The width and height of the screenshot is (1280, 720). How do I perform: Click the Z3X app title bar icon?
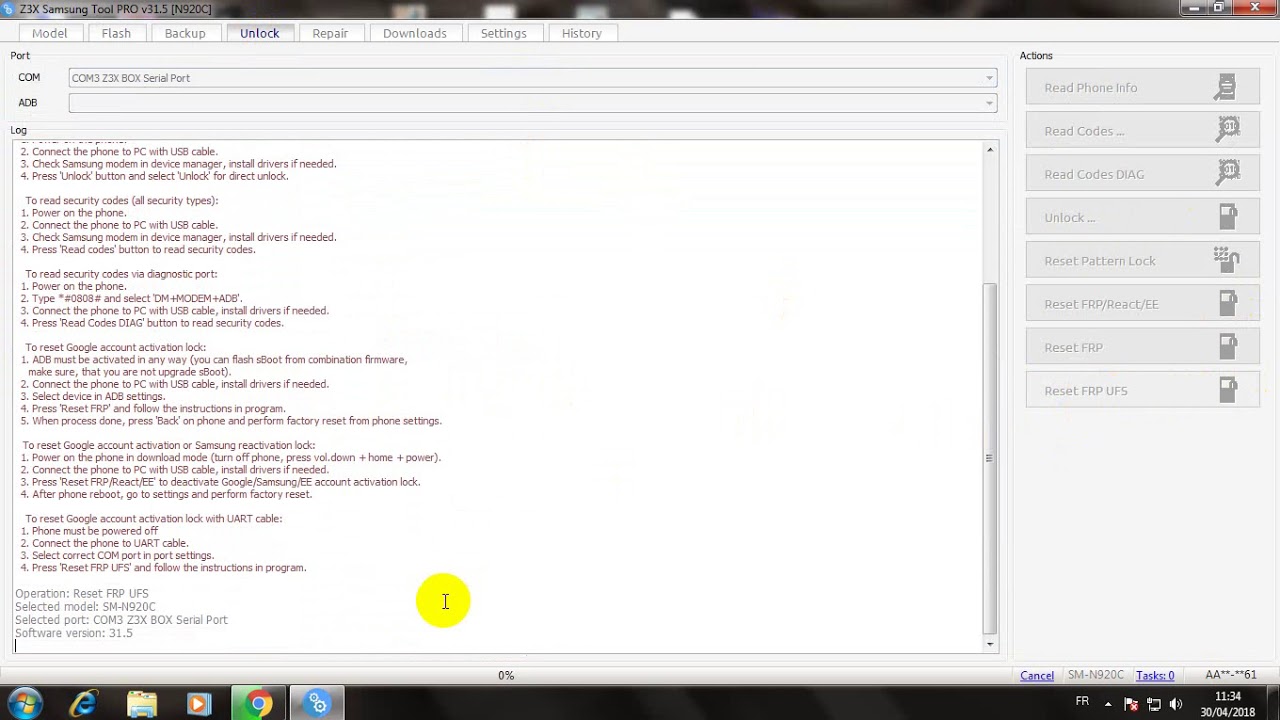[x=9, y=9]
